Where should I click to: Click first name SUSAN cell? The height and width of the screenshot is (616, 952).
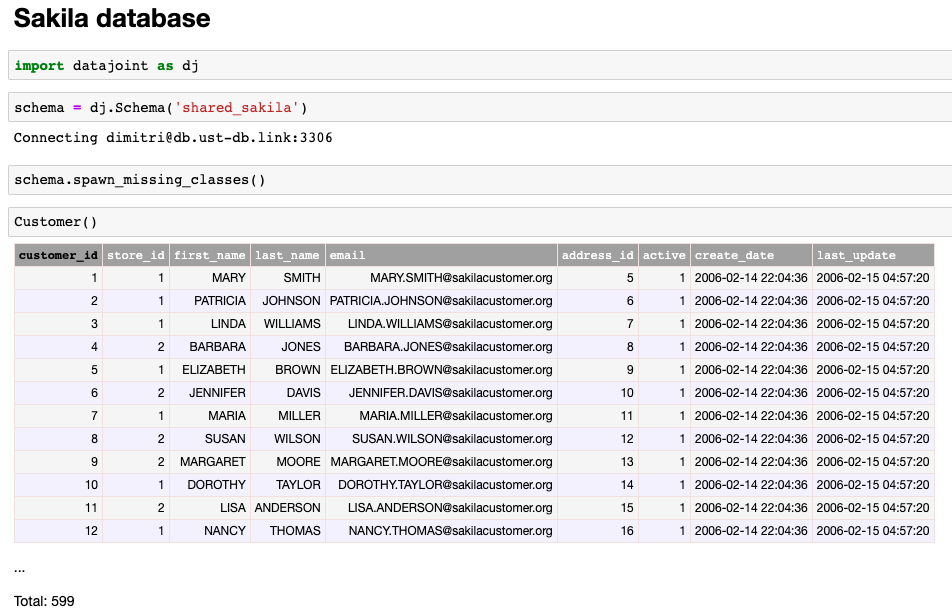209,439
